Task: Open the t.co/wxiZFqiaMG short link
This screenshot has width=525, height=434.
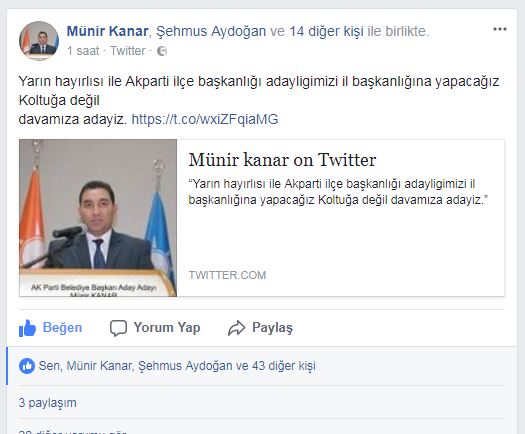Action: tap(205, 119)
